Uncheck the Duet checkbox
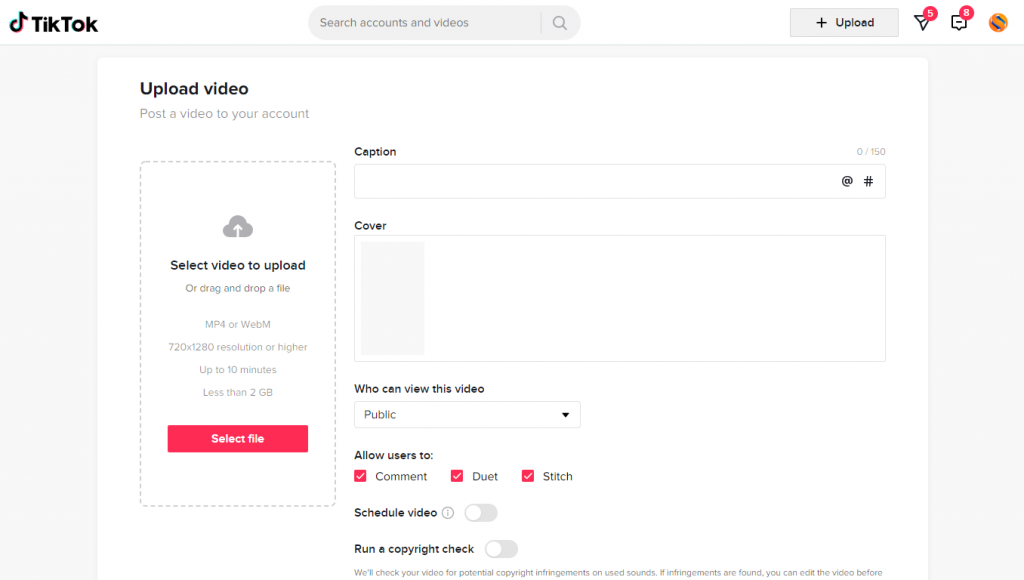 tap(457, 476)
